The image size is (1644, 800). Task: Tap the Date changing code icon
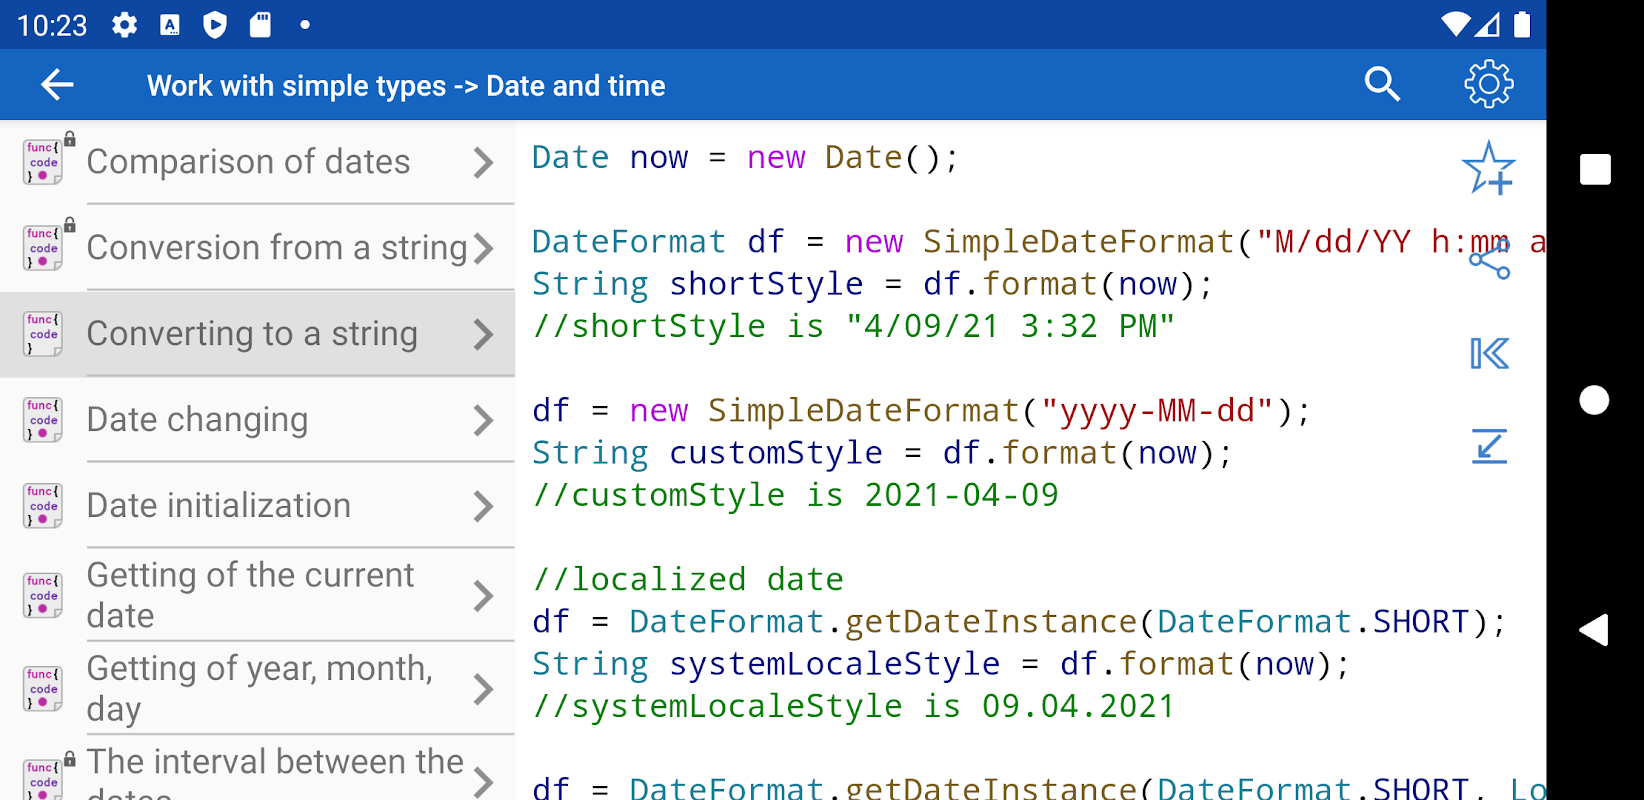click(43, 420)
